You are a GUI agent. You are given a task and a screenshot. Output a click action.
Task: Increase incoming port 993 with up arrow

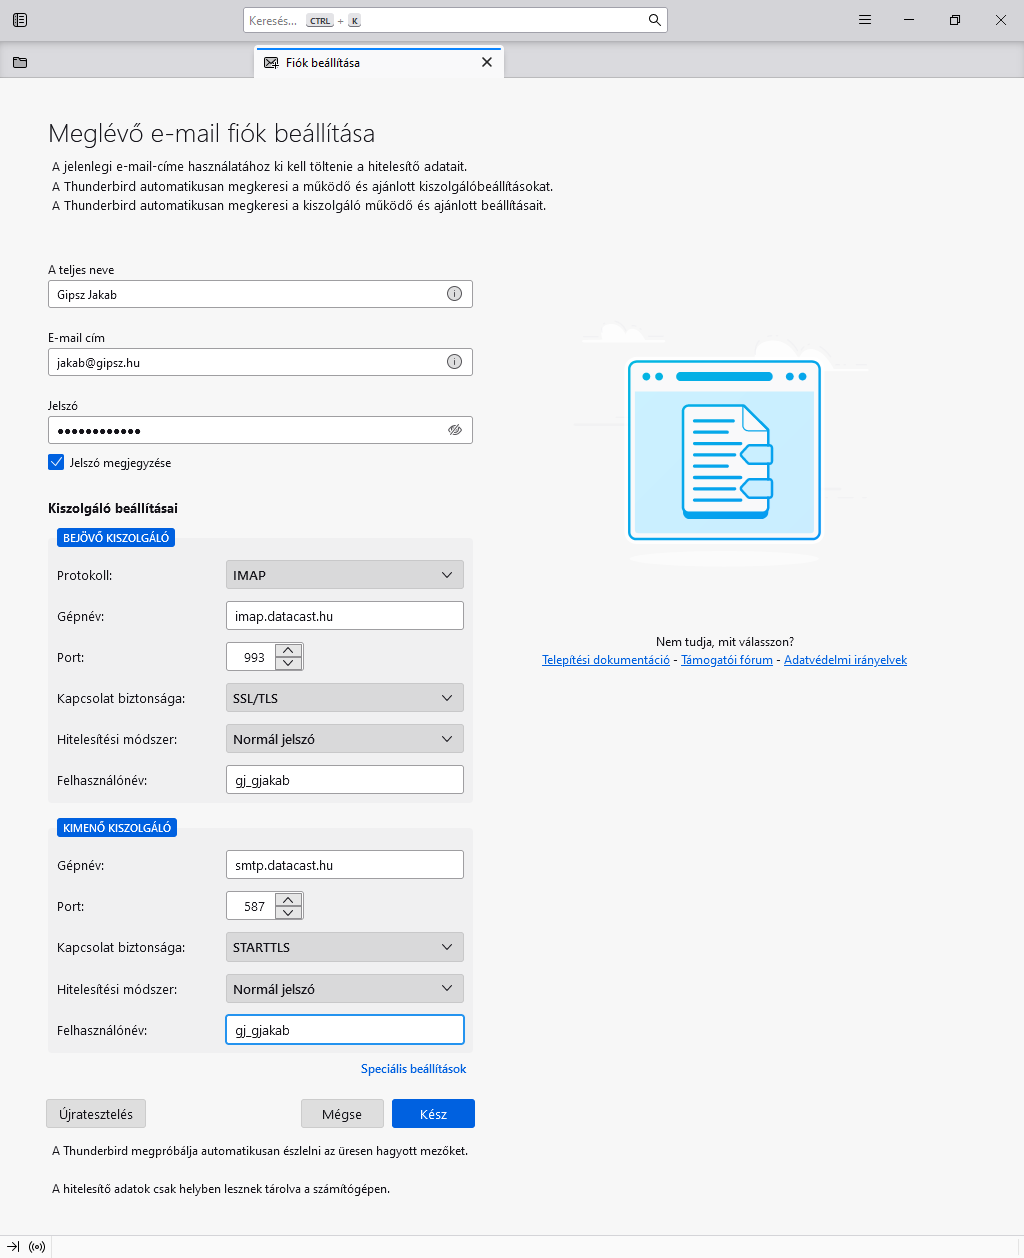click(x=288, y=650)
